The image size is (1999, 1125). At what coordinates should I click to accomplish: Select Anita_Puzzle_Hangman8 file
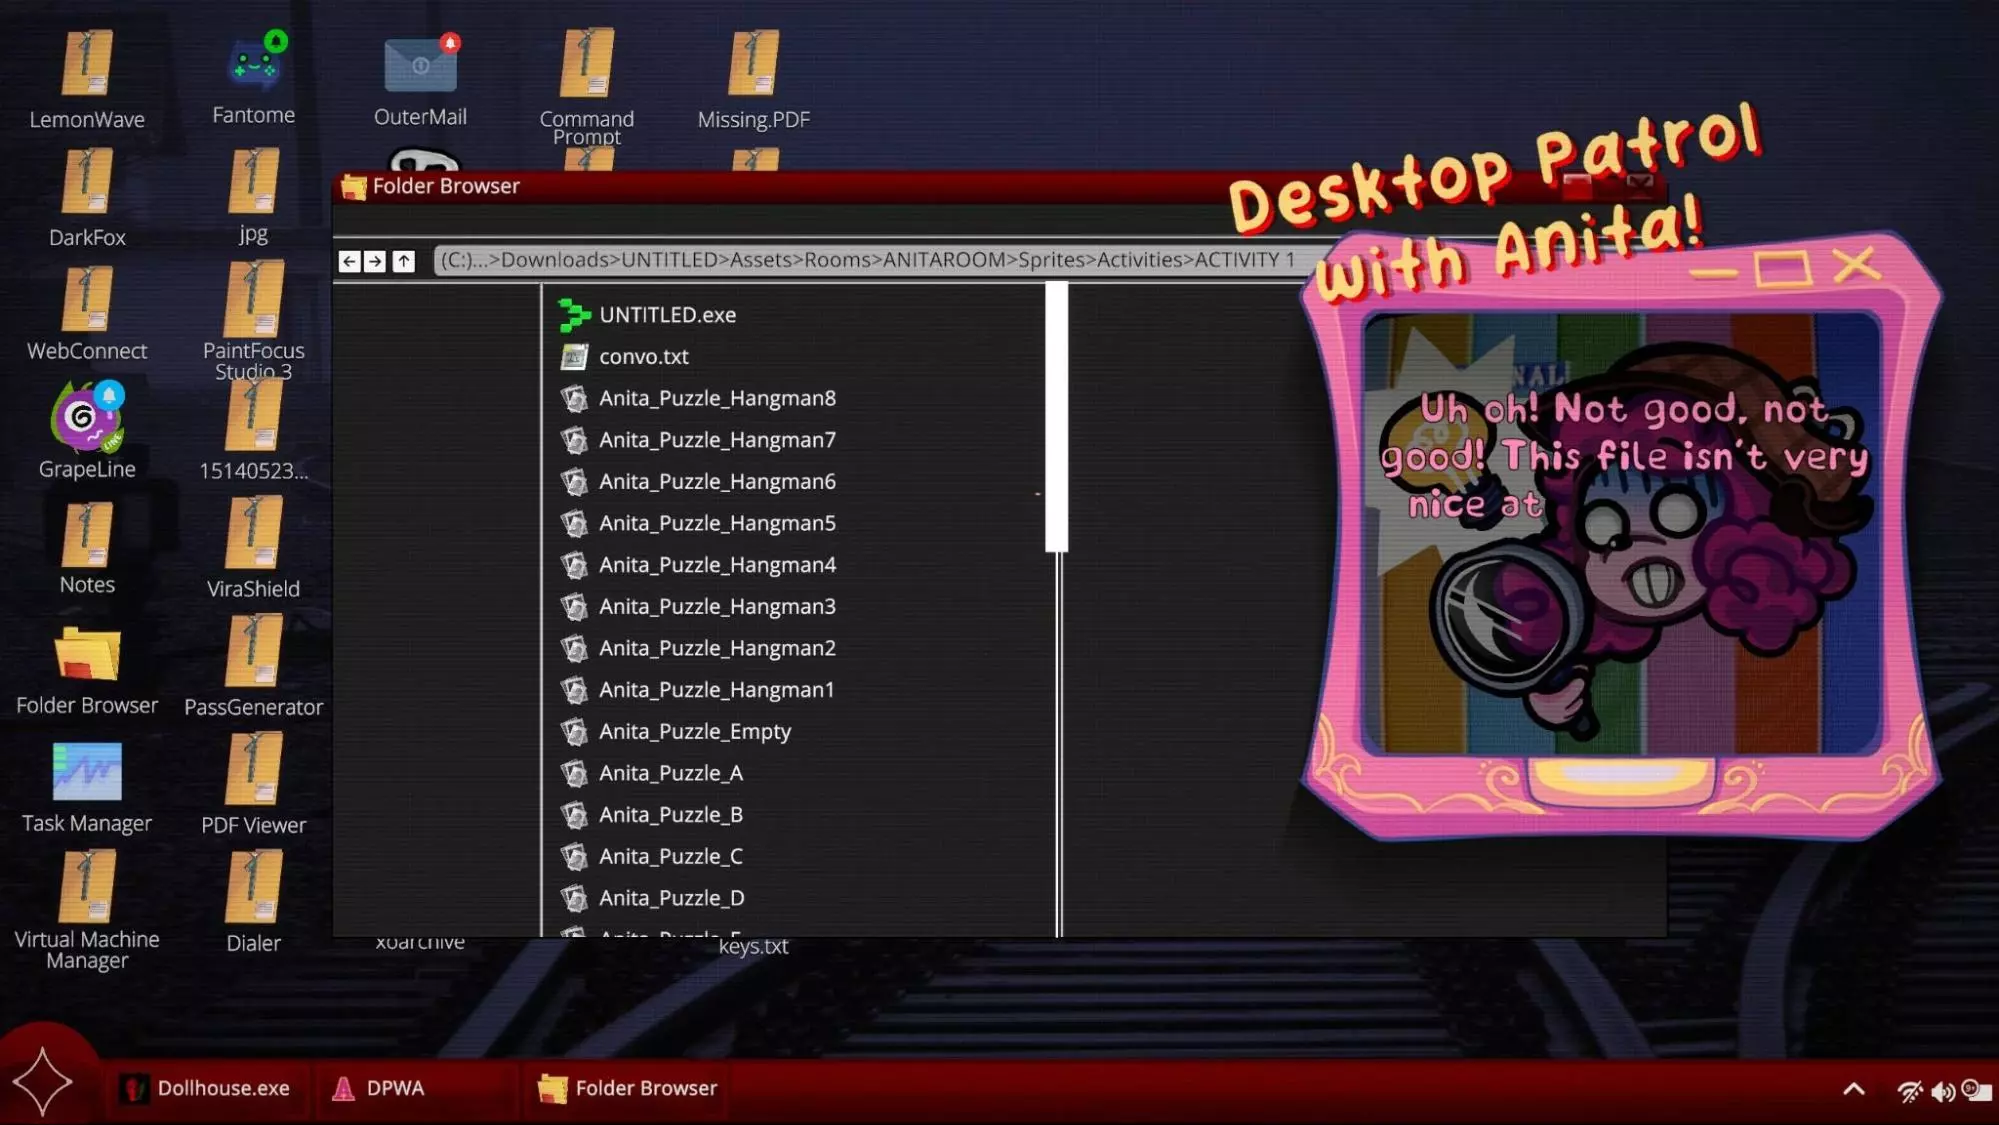716,398
